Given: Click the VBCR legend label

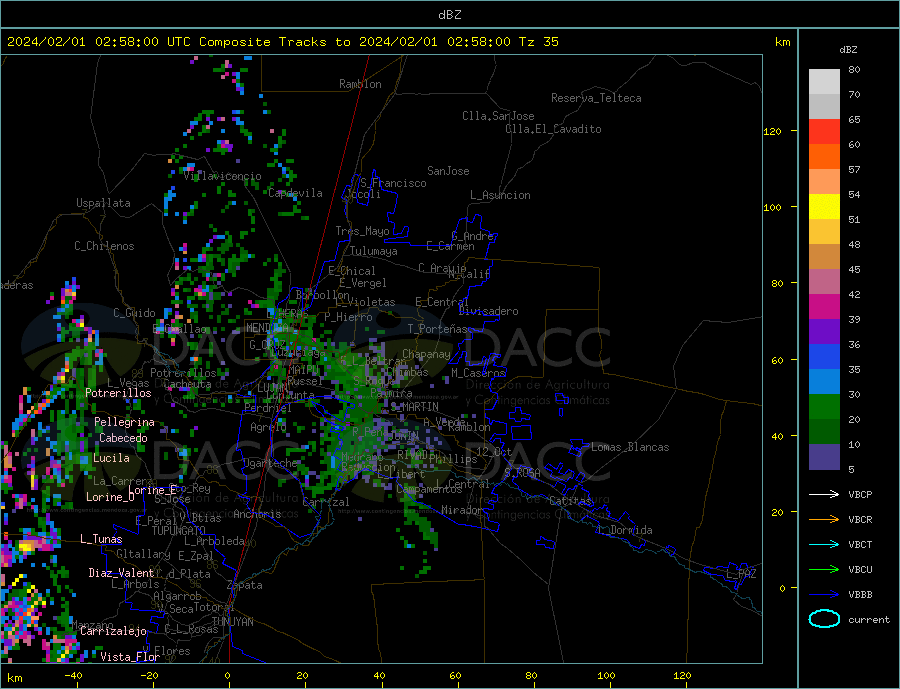Looking at the screenshot, I should pos(860,520).
